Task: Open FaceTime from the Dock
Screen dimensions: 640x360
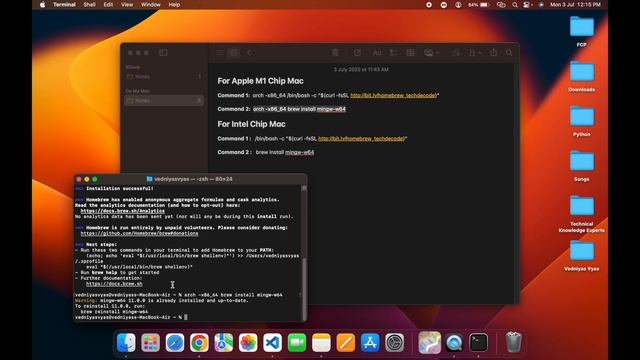Action: [297, 342]
